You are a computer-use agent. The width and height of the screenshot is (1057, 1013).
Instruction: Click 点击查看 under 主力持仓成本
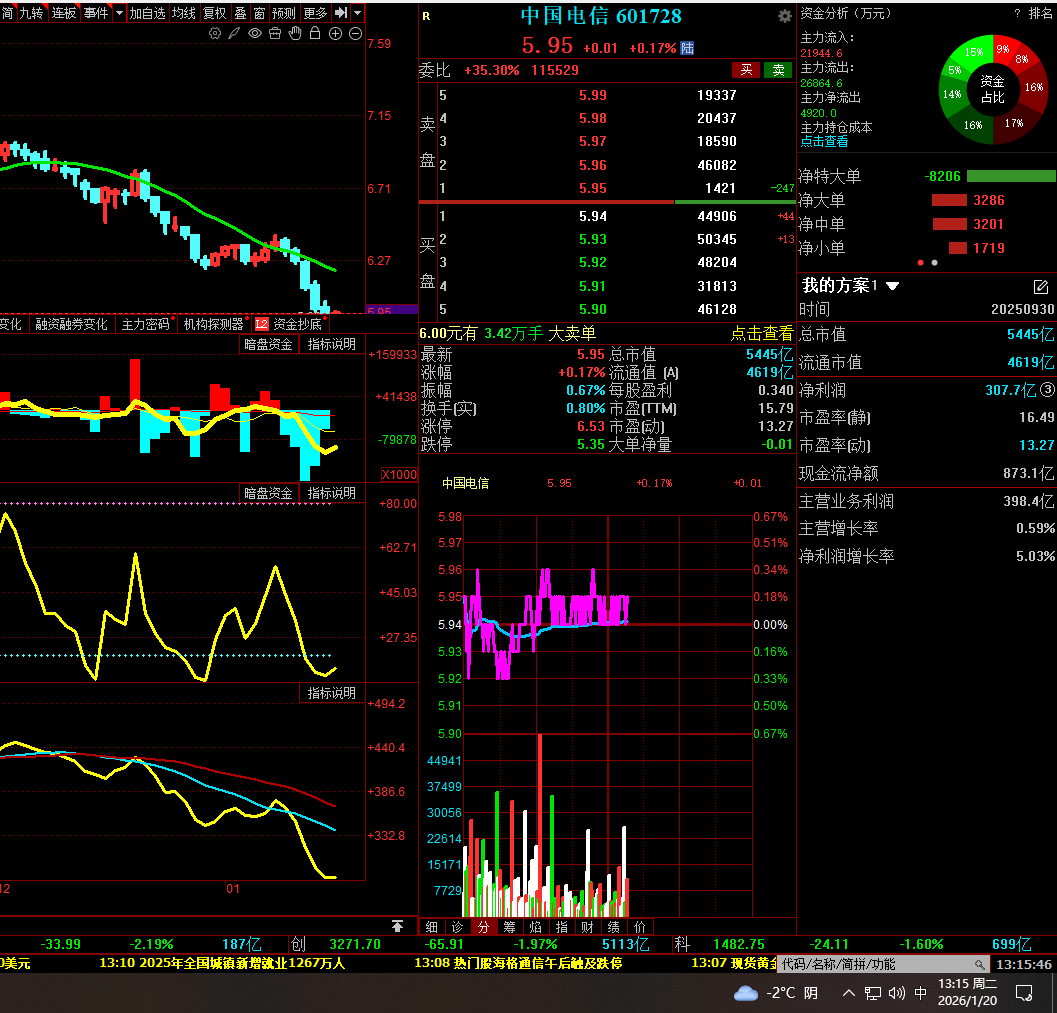[824, 142]
